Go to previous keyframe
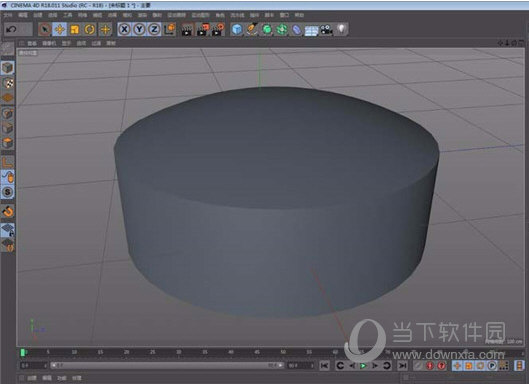This screenshot has height=384, width=529. click(x=340, y=366)
